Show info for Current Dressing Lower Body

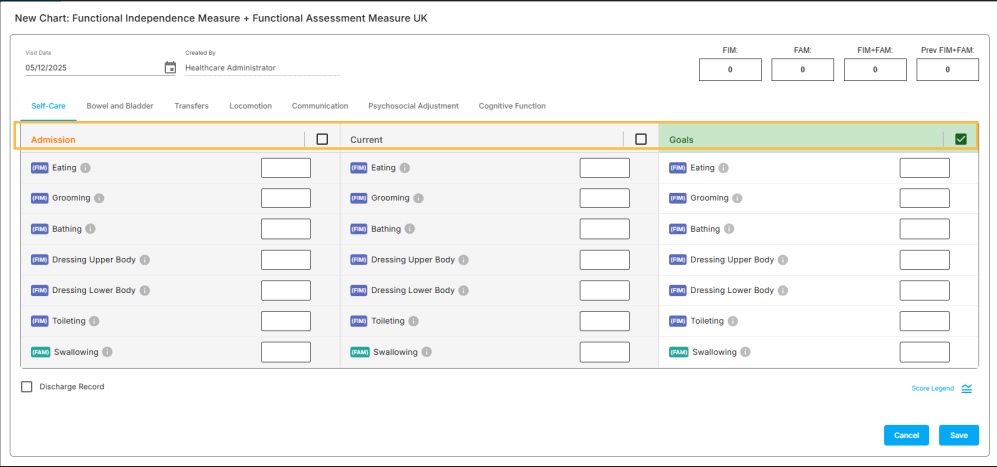coord(464,291)
